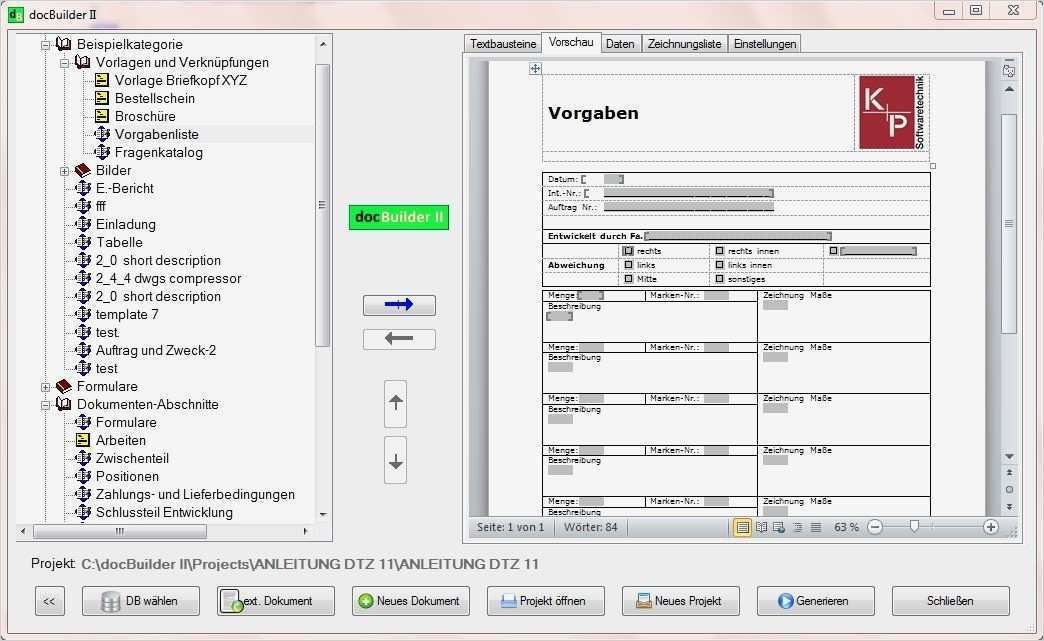This screenshot has width=1044, height=641.
Task: Click the Vorgabenliste node icon
Action: 102,134
